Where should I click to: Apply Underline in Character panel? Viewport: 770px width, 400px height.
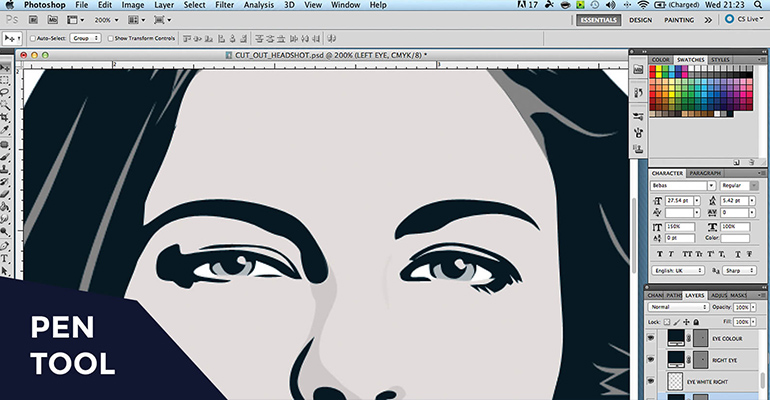coord(737,254)
